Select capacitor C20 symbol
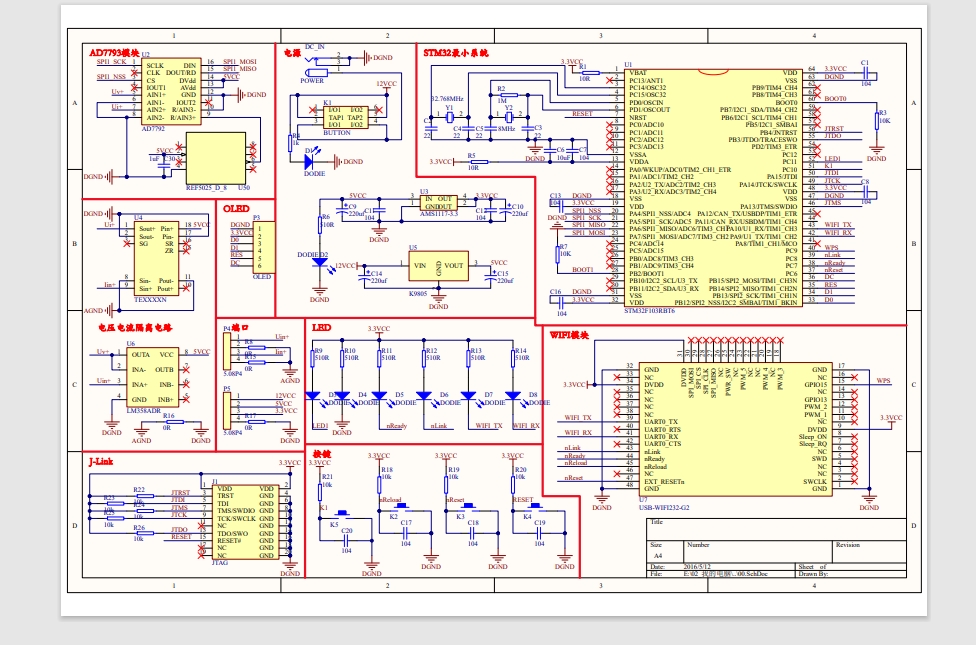976x645 pixels. tap(346, 540)
